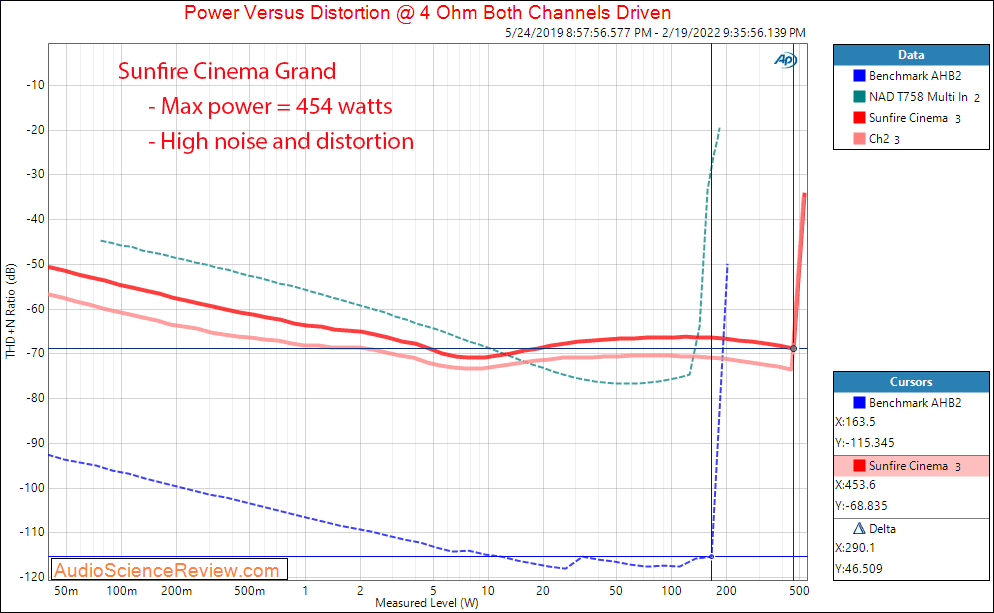Click the THD+N Ratio (dB) axis label
The width and height of the screenshot is (994, 613).
[x=10, y=311]
